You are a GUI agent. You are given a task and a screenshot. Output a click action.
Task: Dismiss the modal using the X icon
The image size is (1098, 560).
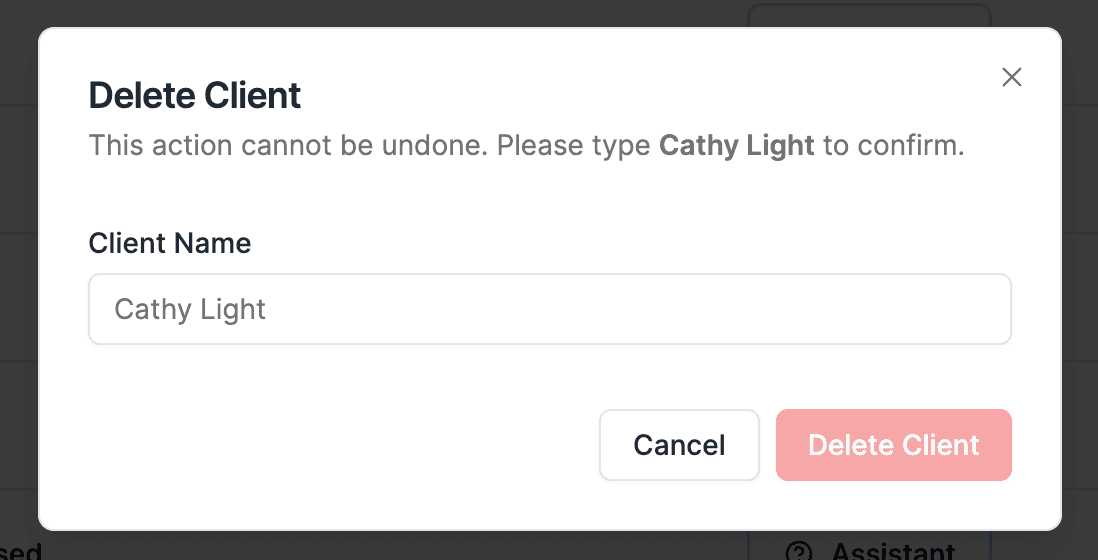point(1011,78)
